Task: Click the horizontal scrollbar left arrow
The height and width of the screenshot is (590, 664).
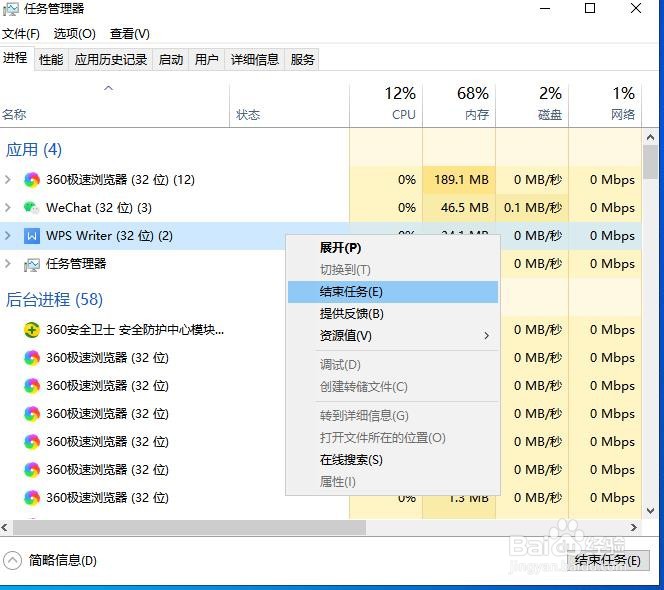Action: click(x=5, y=528)
